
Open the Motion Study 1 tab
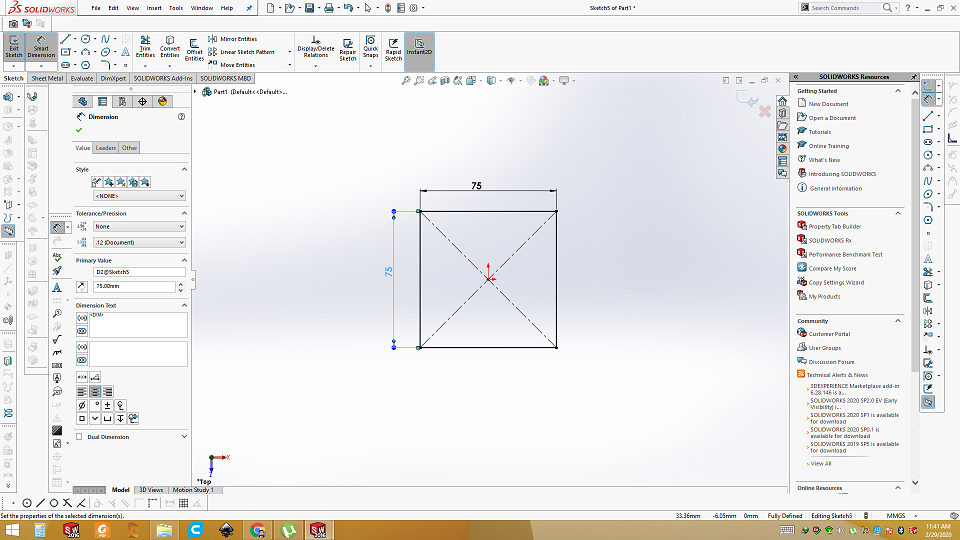pos(193,490)
